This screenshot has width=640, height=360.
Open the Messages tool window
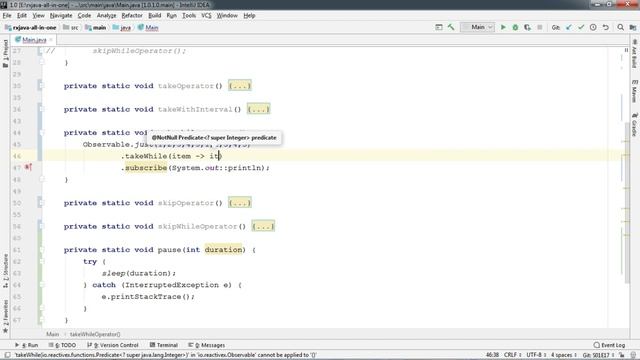pyautogui.click(x=207, y=345)
